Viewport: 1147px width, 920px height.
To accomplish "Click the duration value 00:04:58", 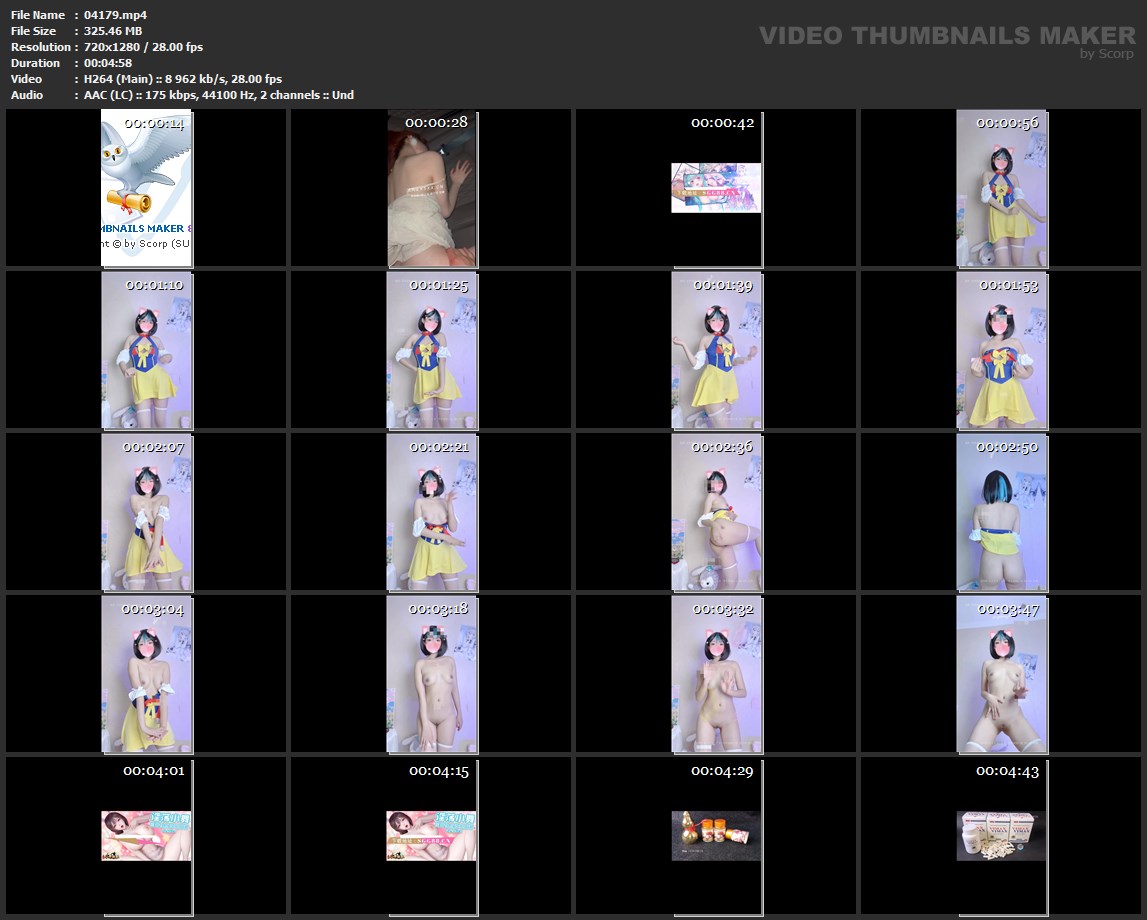I will 108,63.
